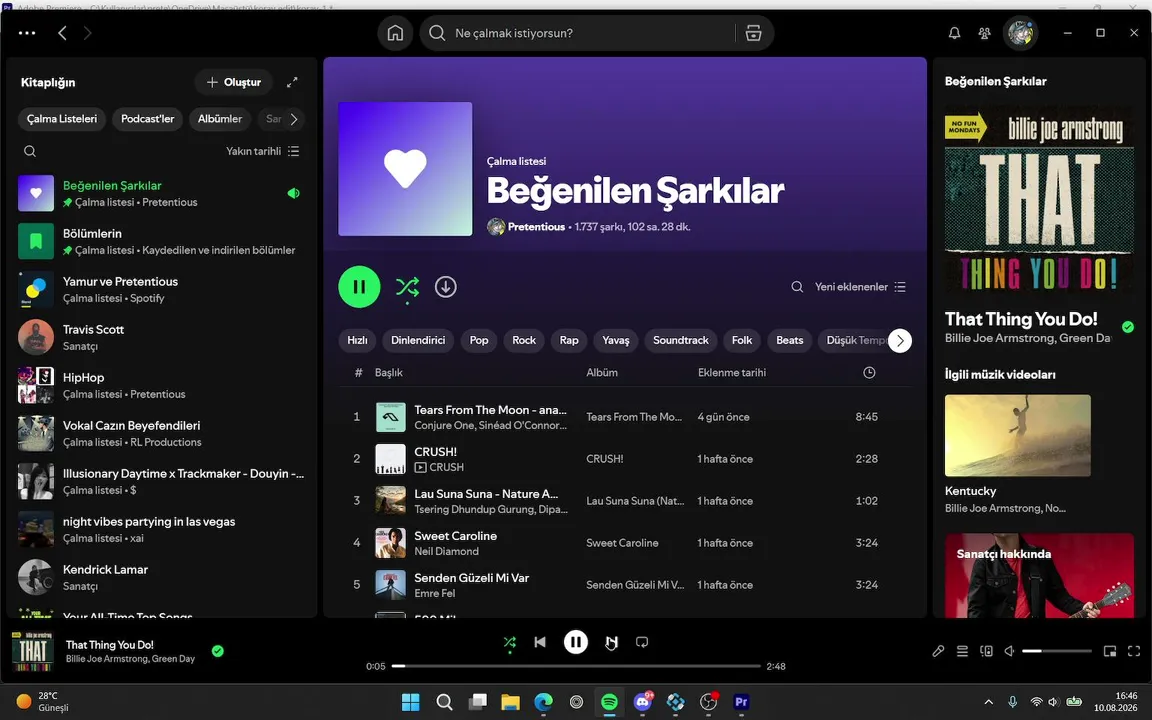
Task: Filter songs by Rock
Action: tap(524, 340)
